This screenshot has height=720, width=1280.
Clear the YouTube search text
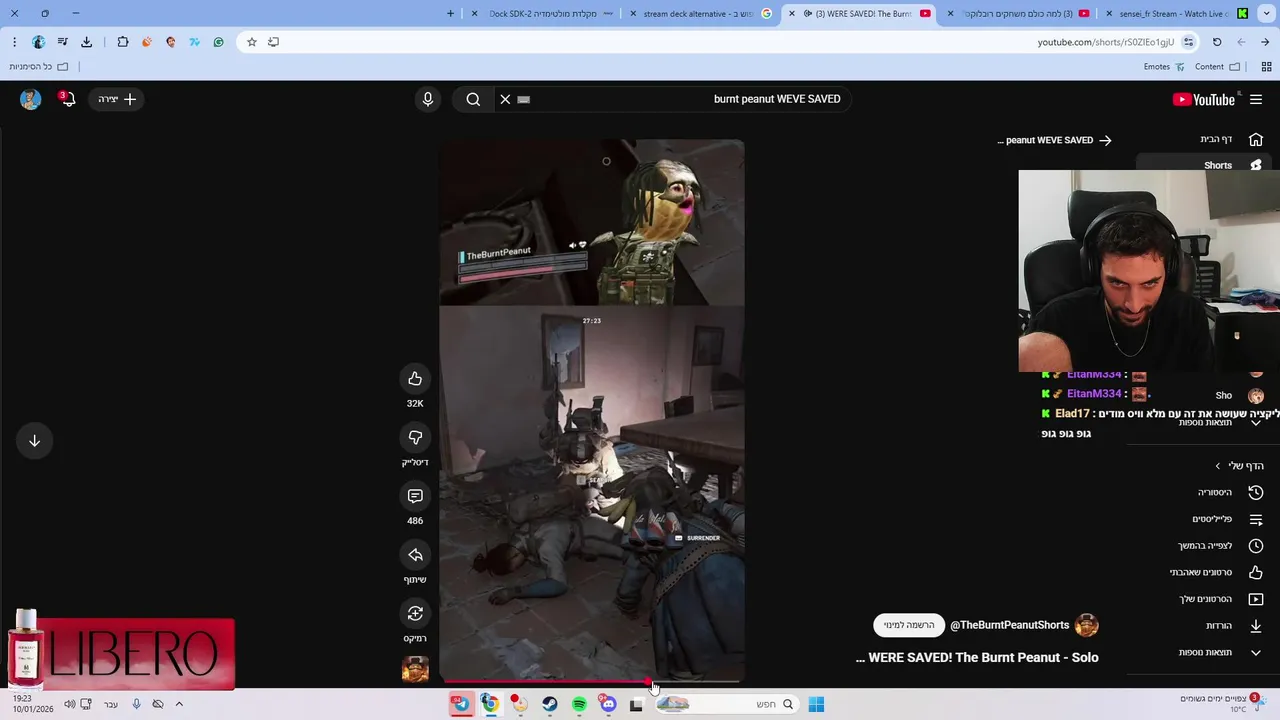(505, 99)
